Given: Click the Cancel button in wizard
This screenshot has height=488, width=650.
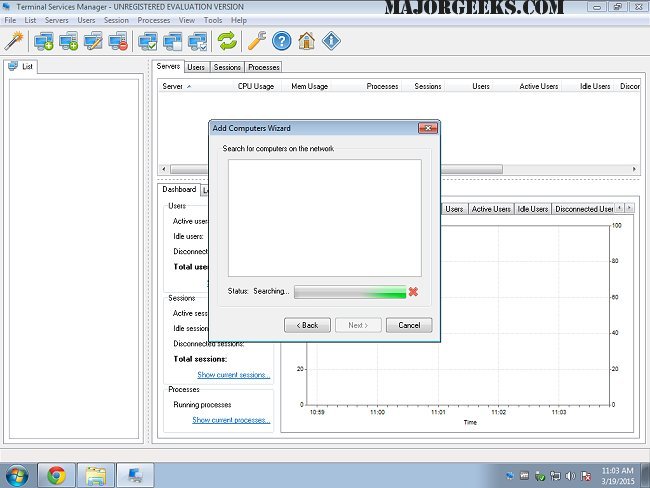Looking at the screenshot, I should click(409, 325).
